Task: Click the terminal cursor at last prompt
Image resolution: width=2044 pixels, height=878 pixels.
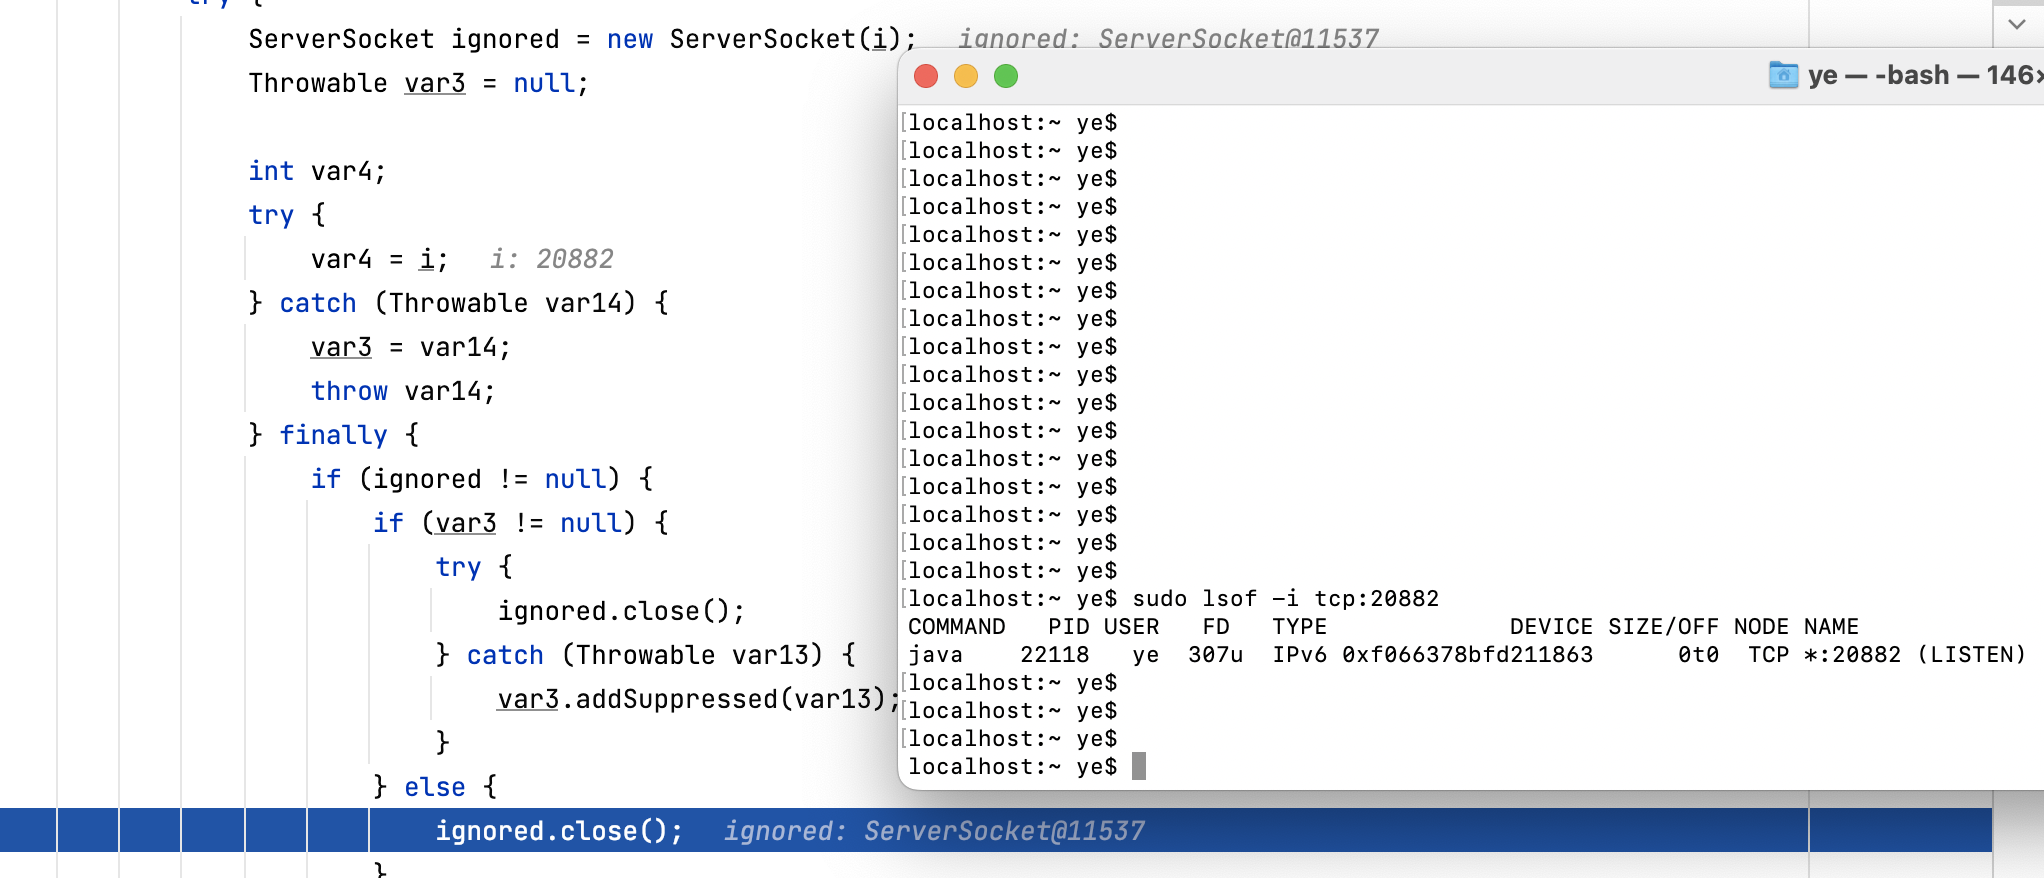Action: [x=1139, y=766]
